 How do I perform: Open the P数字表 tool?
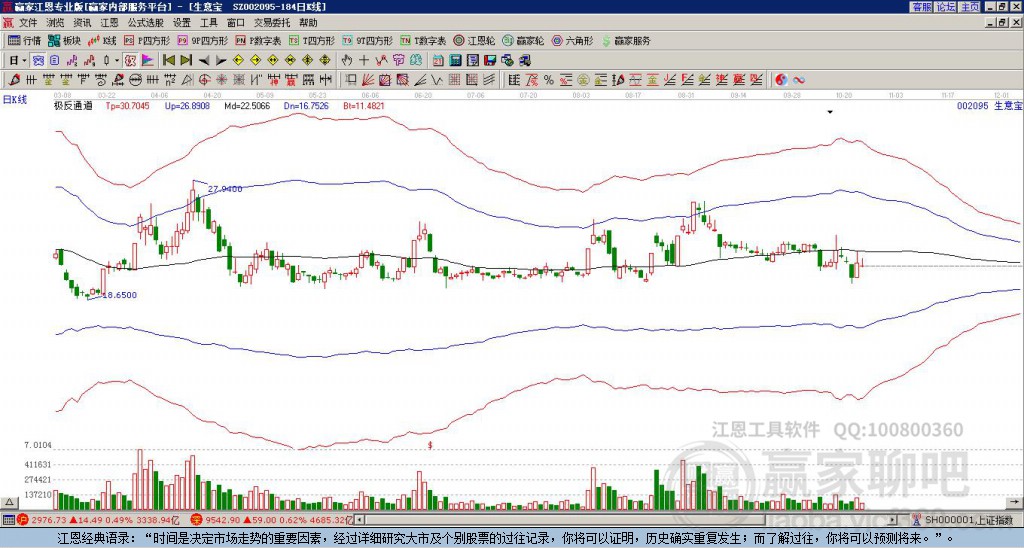click(x=259, y=40)
